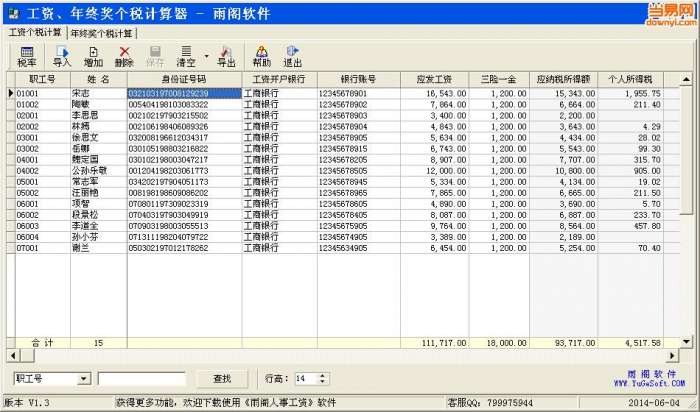Click the 客服QQ status bar entry
This screenshot has height=412, width=700.
tap(490, 403)
